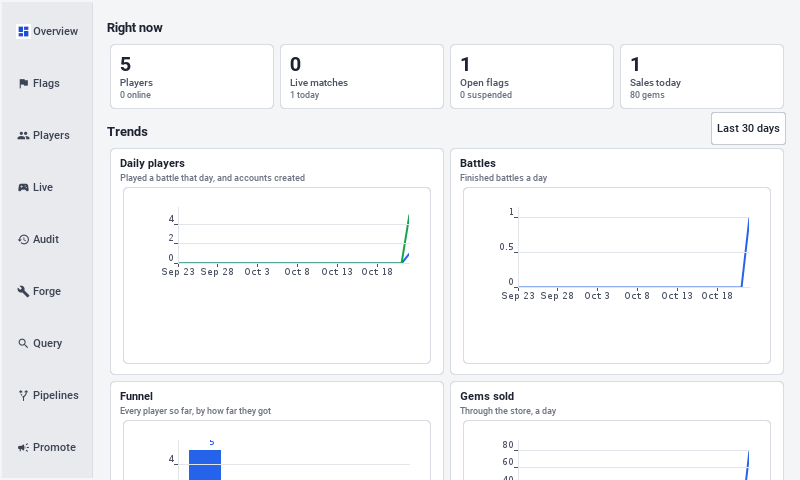Go to the Flags section label

[46, 84]
